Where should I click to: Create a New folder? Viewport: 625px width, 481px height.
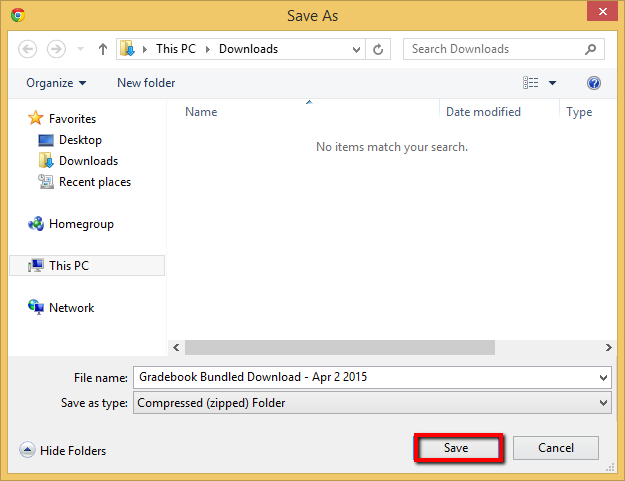146,83
